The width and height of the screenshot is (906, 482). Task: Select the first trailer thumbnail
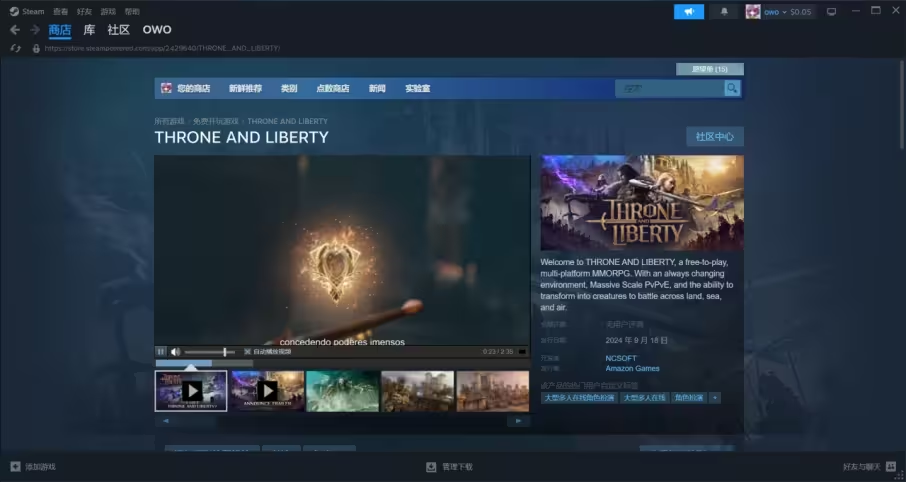point(191,391)
